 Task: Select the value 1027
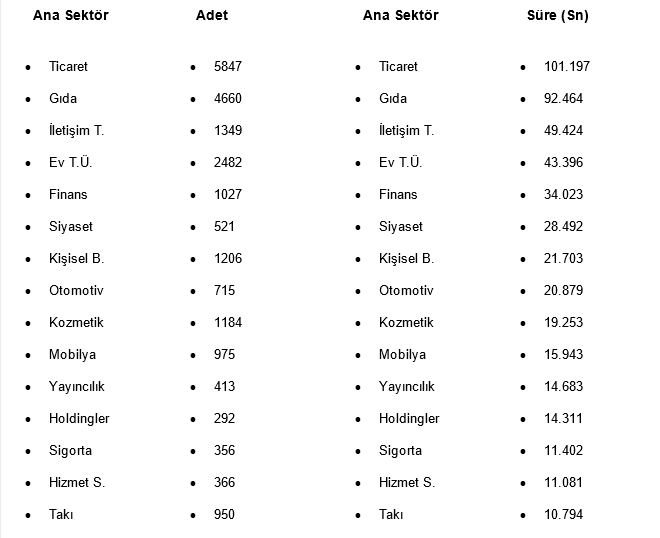228,194
